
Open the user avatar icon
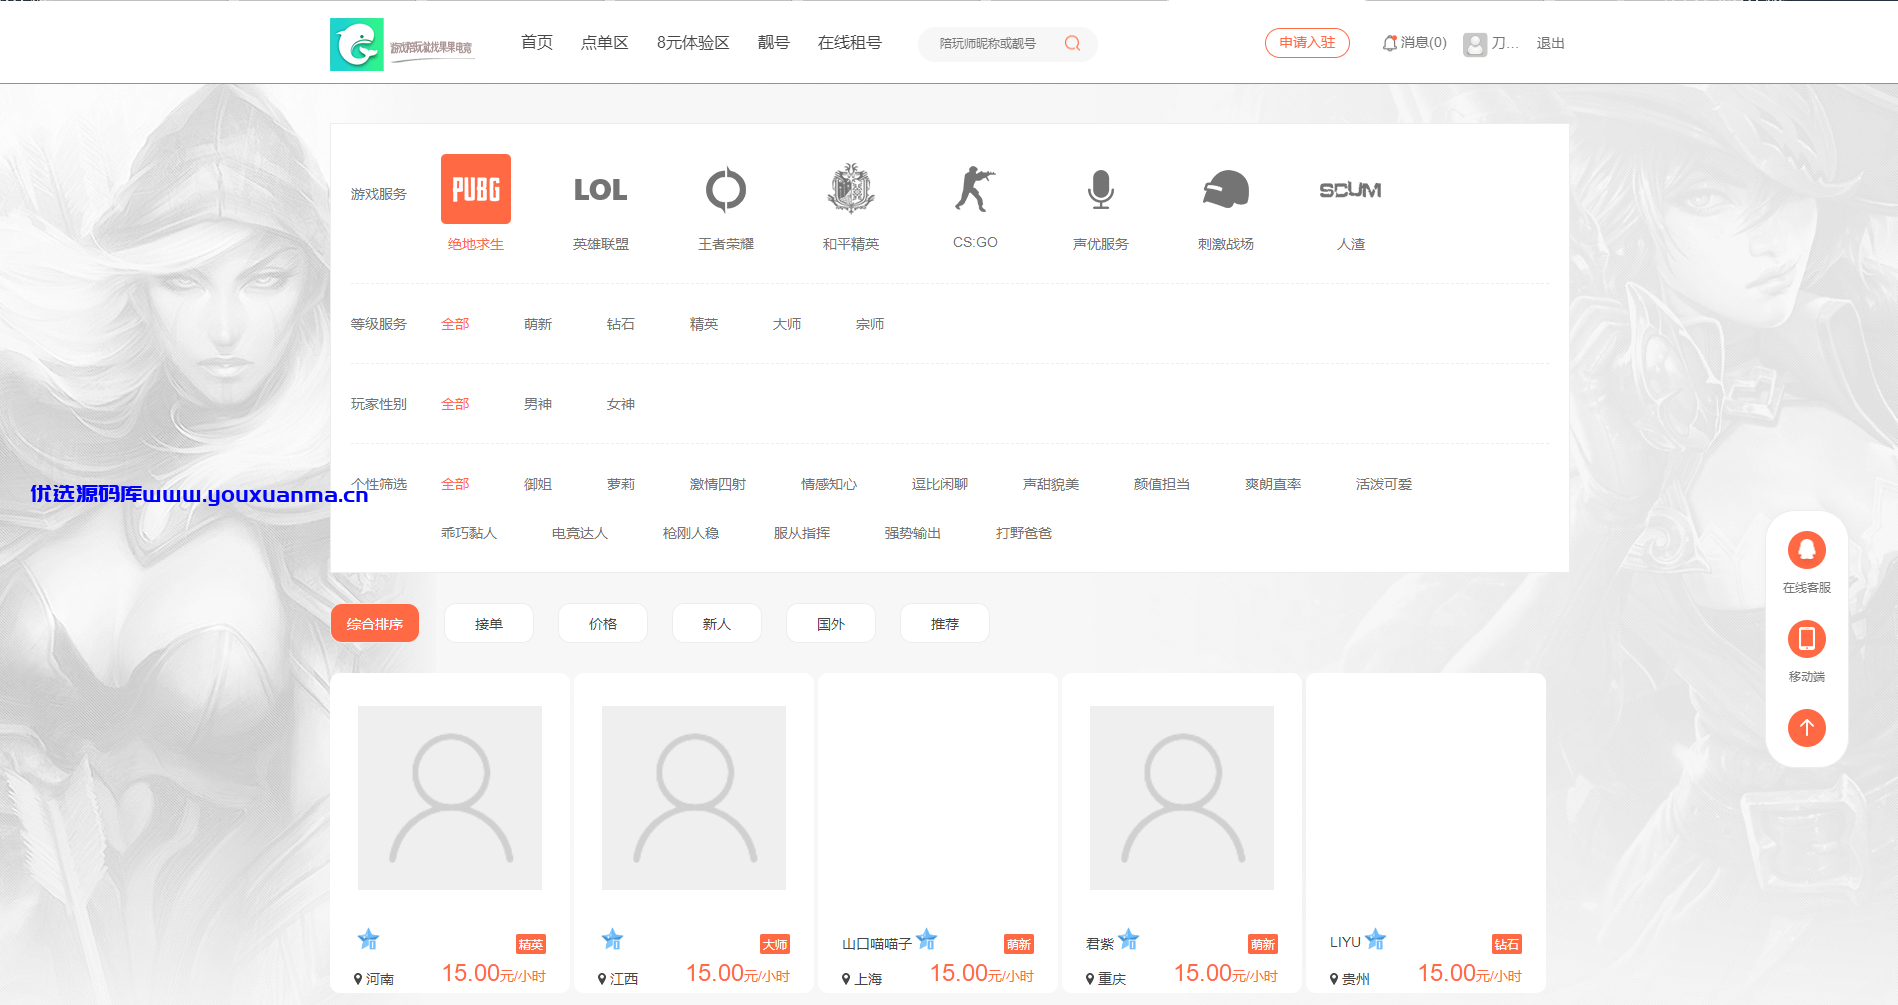(x=1475, y=44)
